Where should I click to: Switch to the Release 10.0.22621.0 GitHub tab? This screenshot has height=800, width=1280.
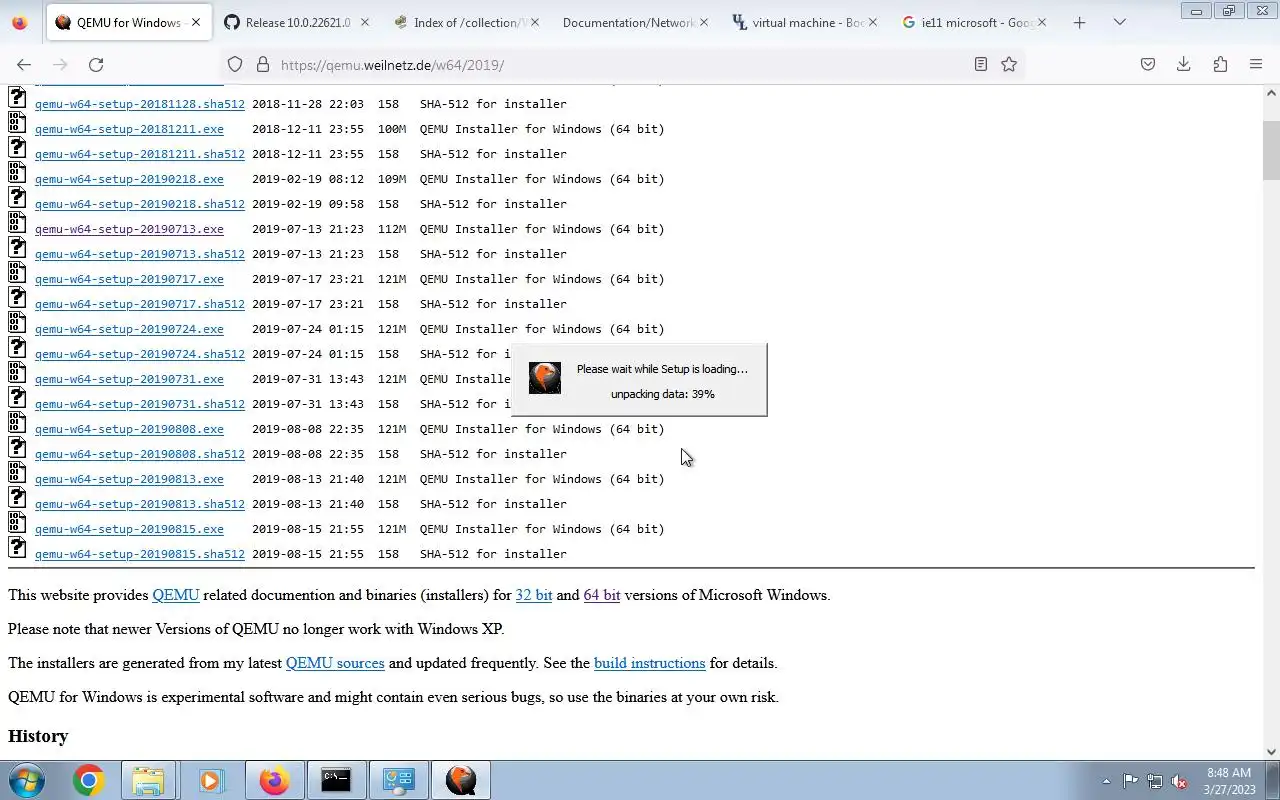(297, 22)
